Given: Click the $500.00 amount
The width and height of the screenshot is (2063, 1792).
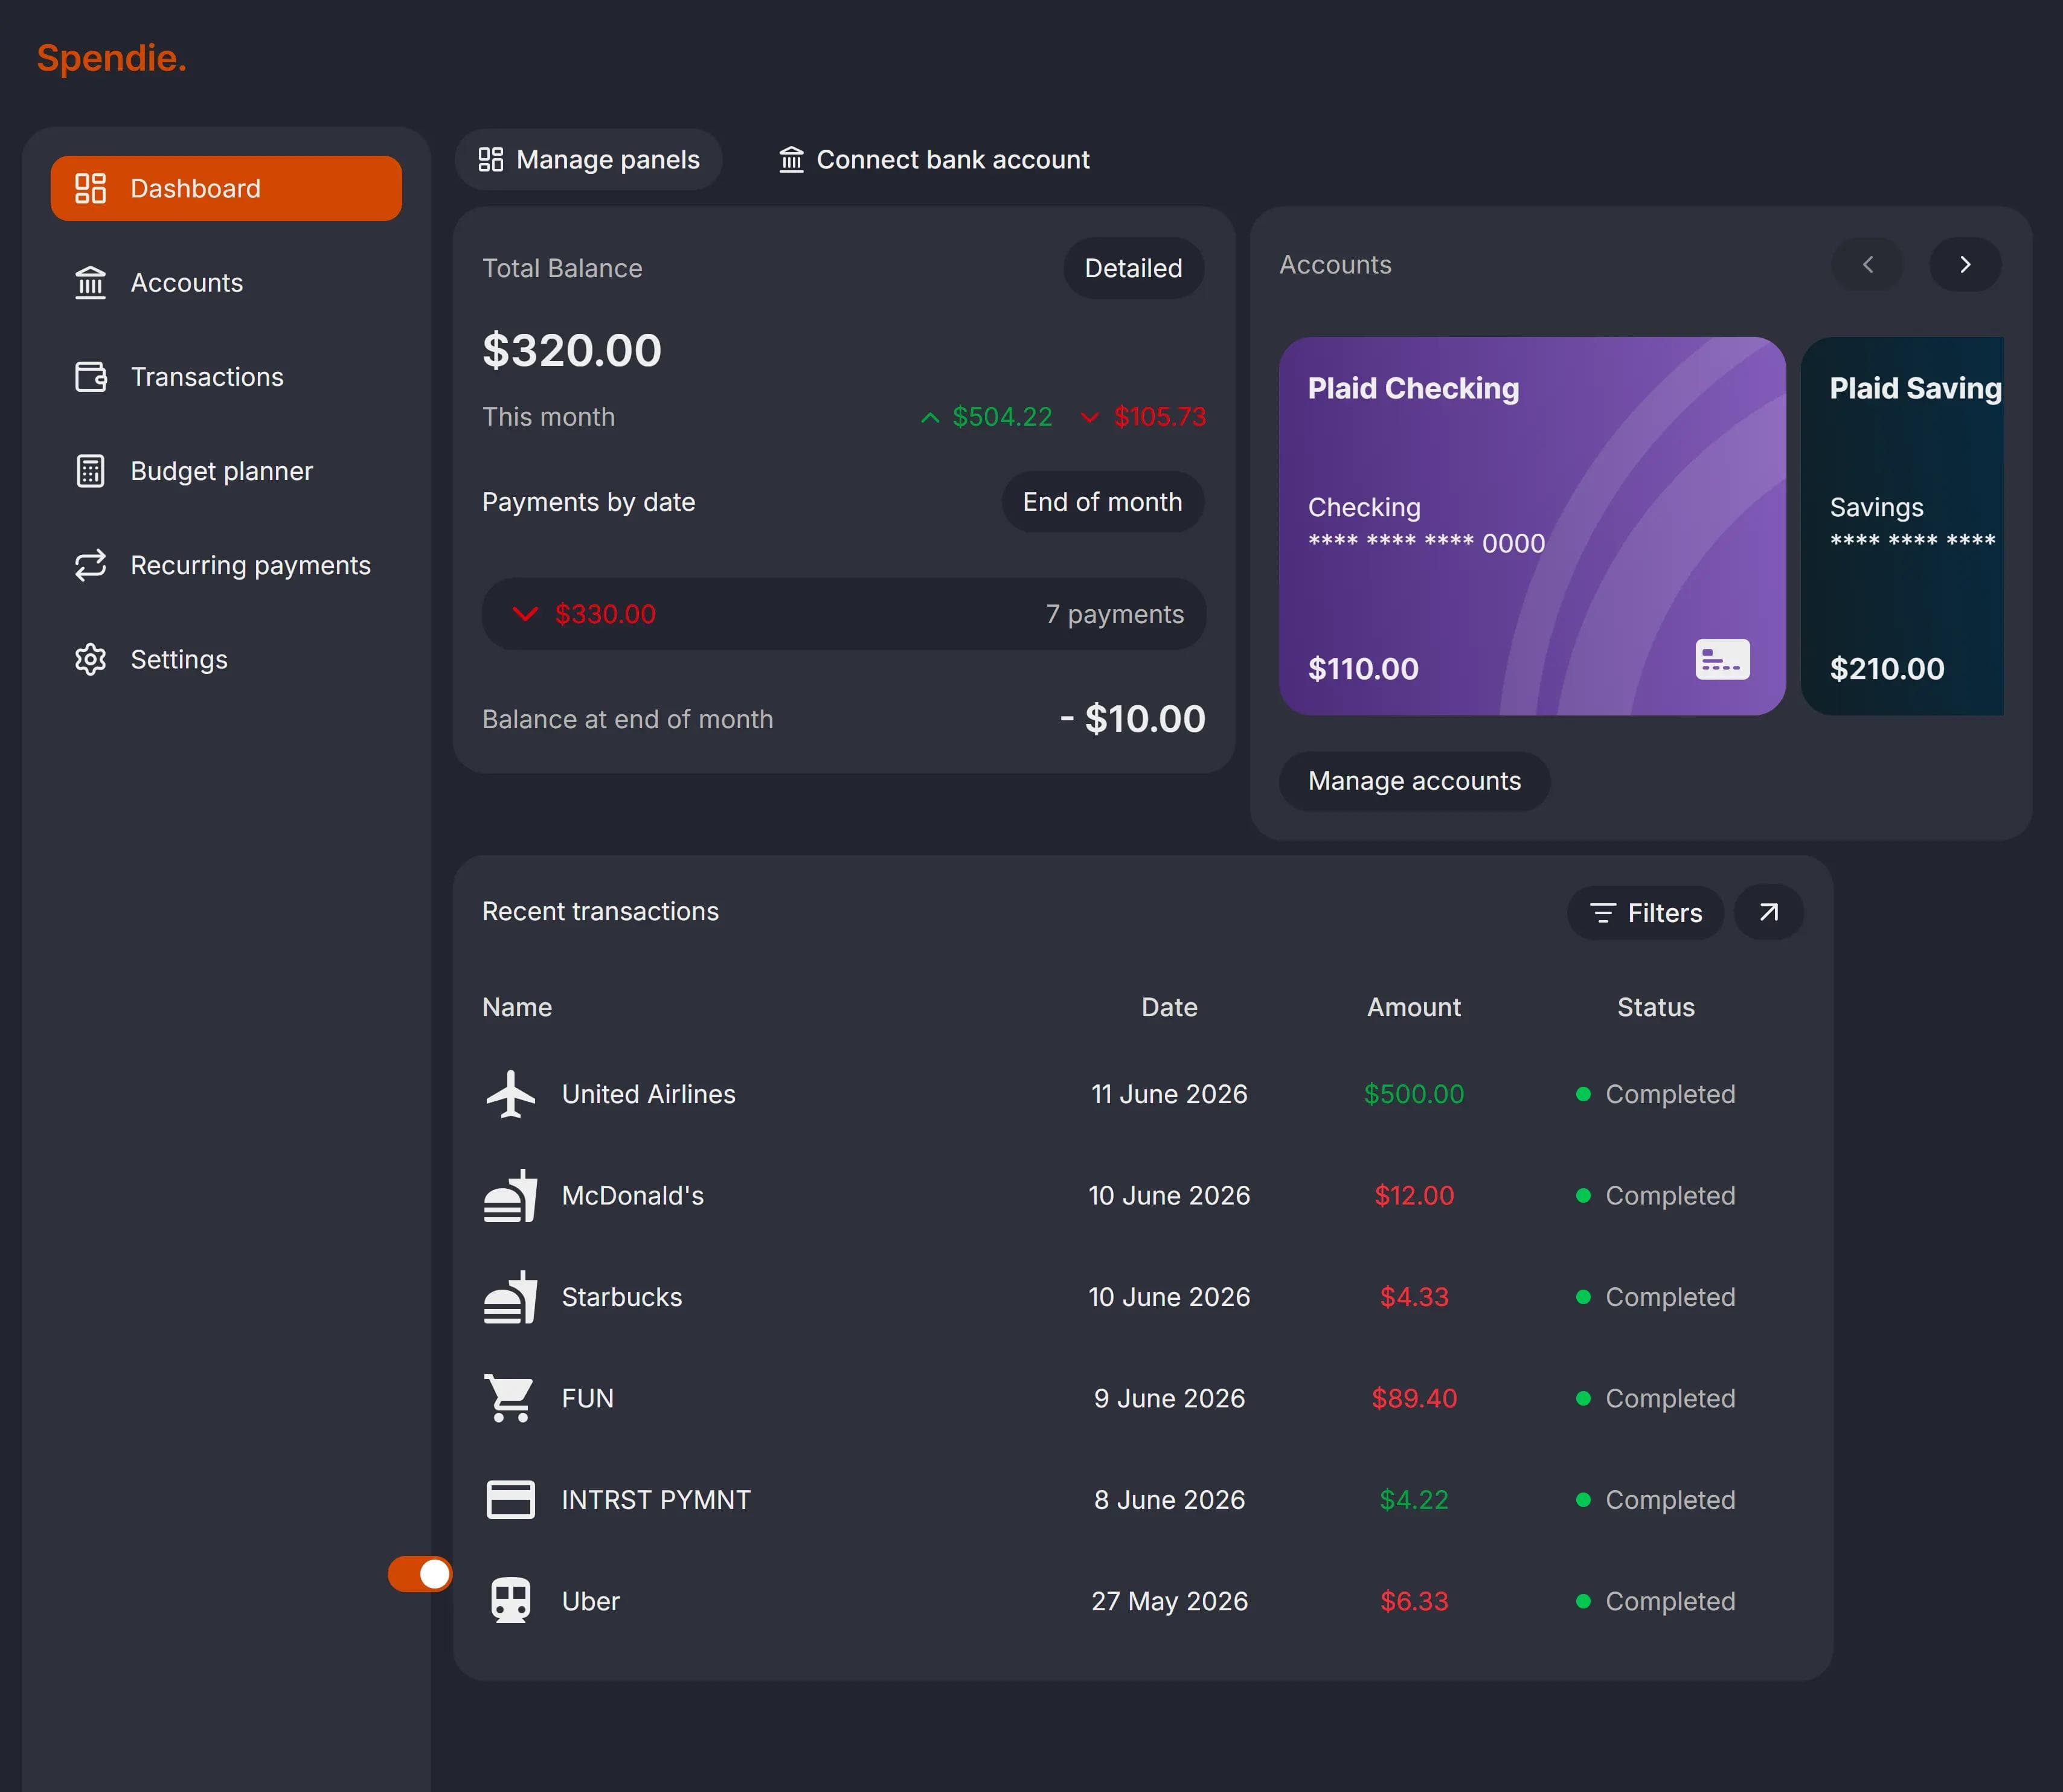Looking at the screenshot, I should 1414,1094.
